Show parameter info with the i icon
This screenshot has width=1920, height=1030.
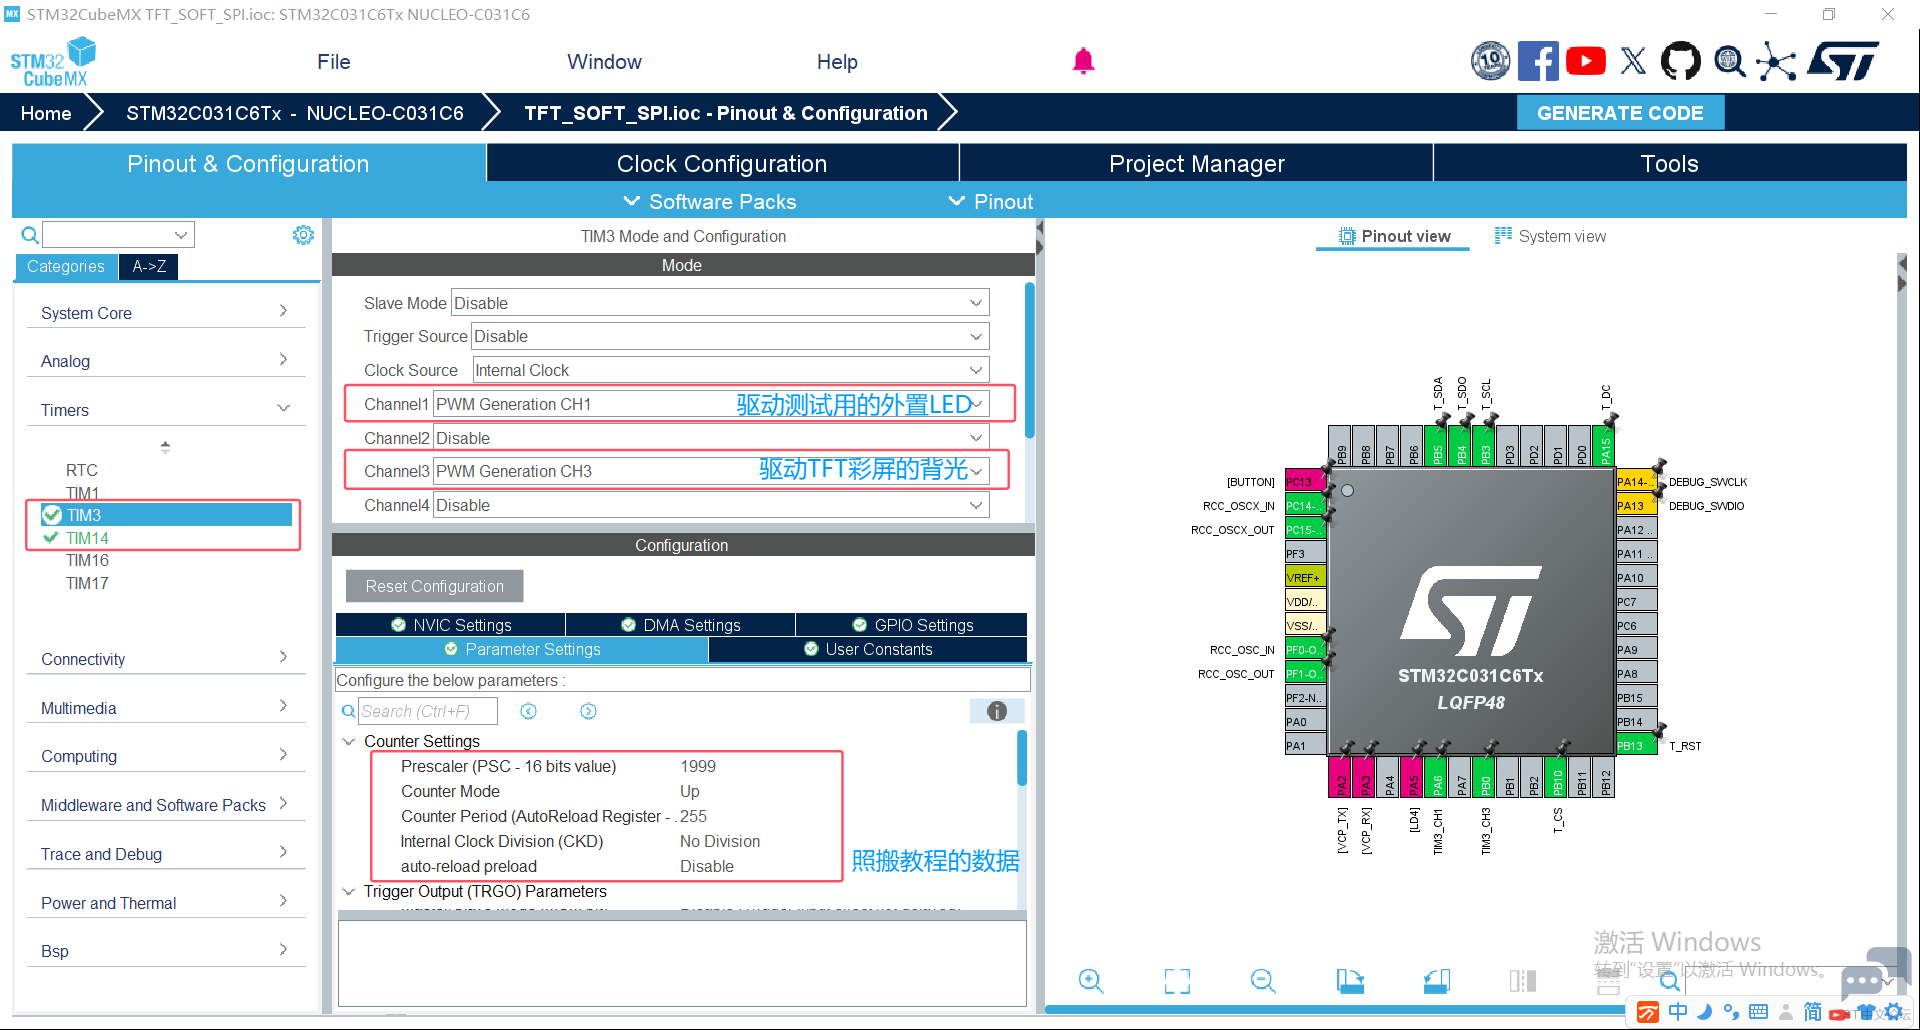(997, 711)
